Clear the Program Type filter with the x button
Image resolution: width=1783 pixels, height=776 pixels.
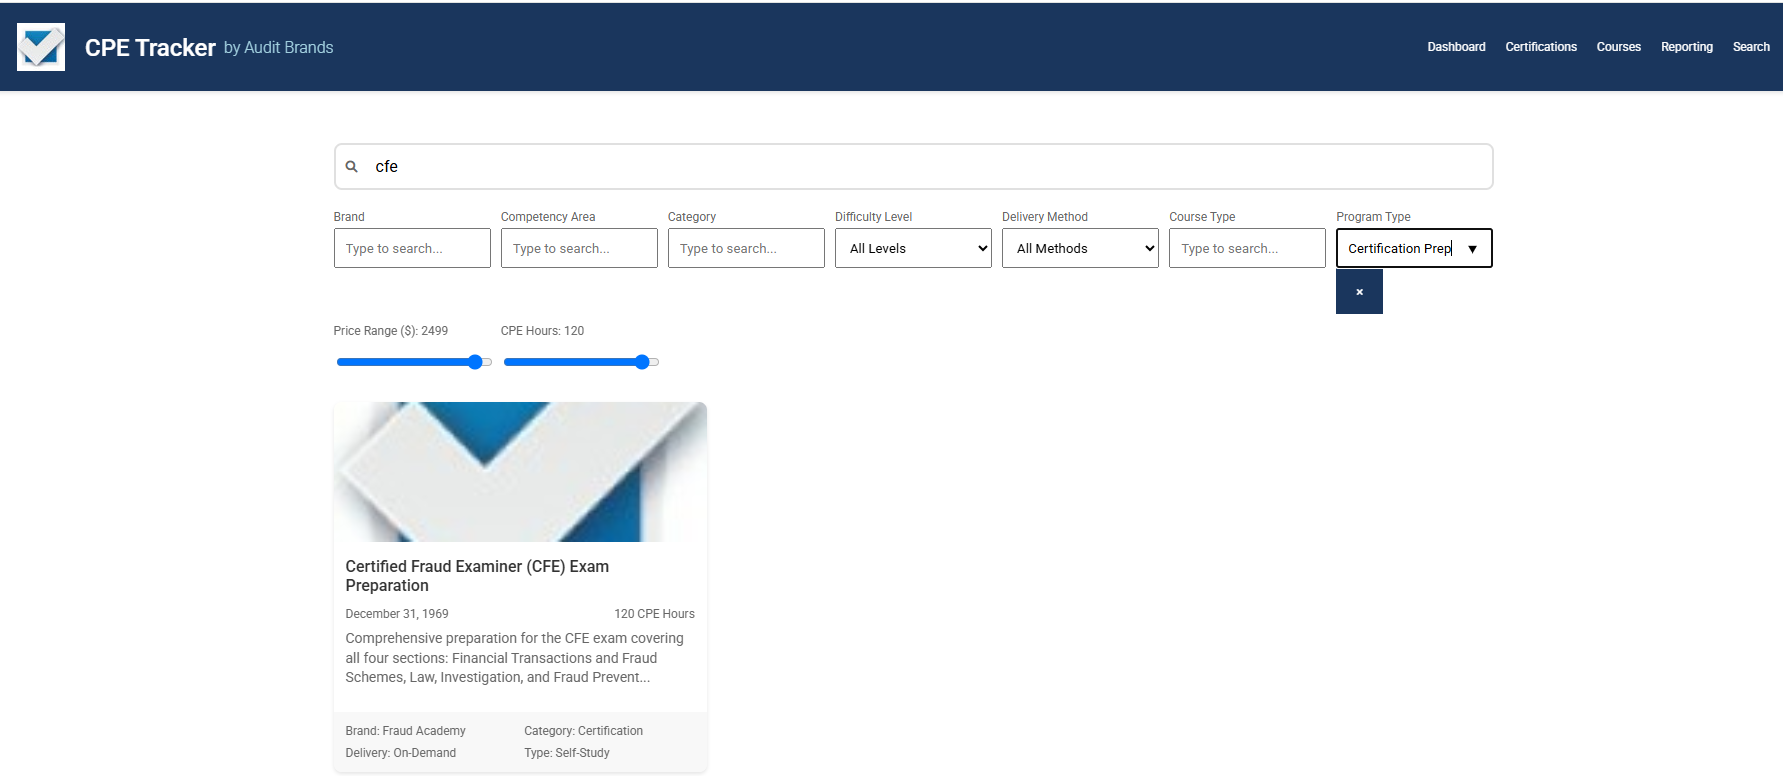pyautogui.click(x=1359, y=292)
